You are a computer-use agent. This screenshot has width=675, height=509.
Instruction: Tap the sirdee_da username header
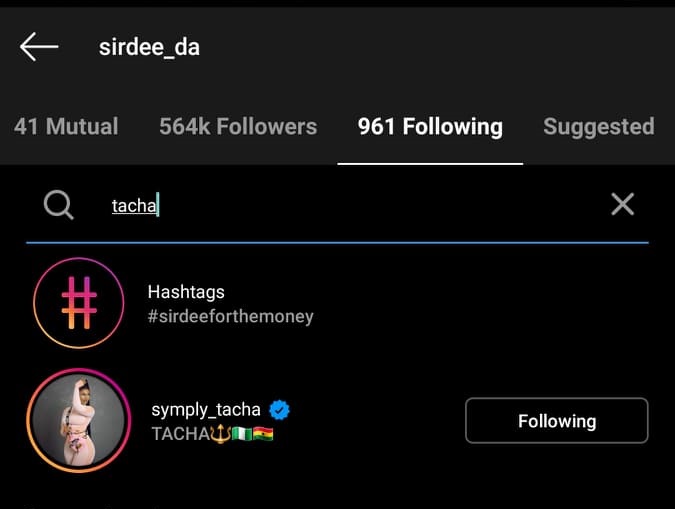149,47
